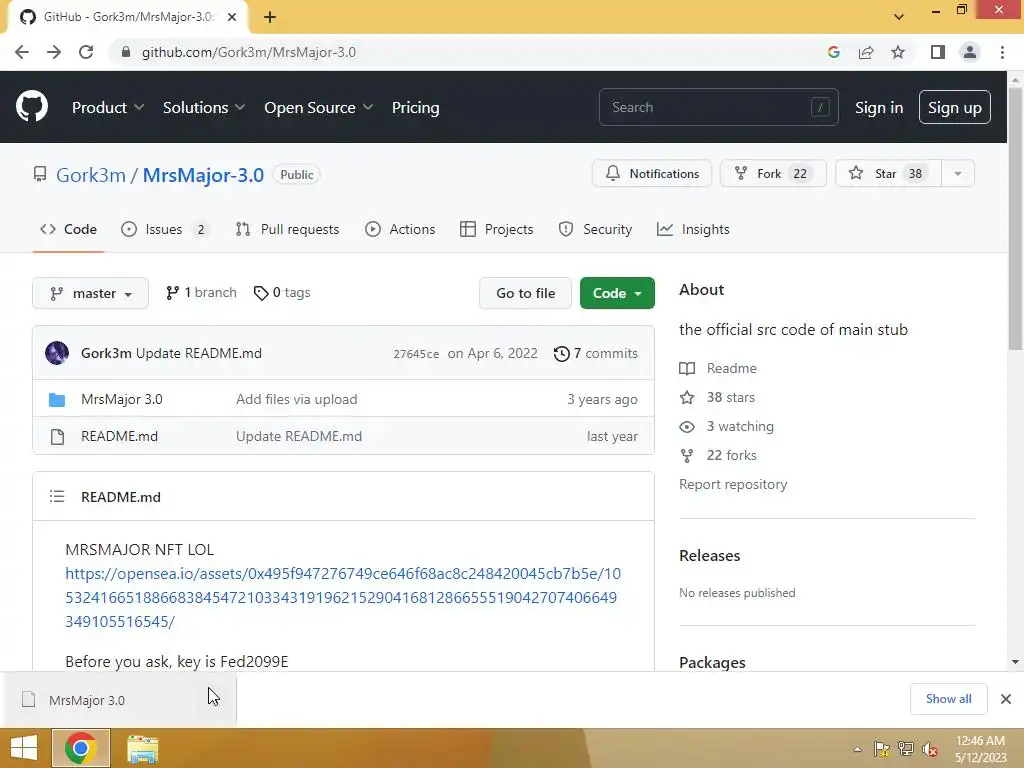Click the Google icon in address bar

(833, 52)
